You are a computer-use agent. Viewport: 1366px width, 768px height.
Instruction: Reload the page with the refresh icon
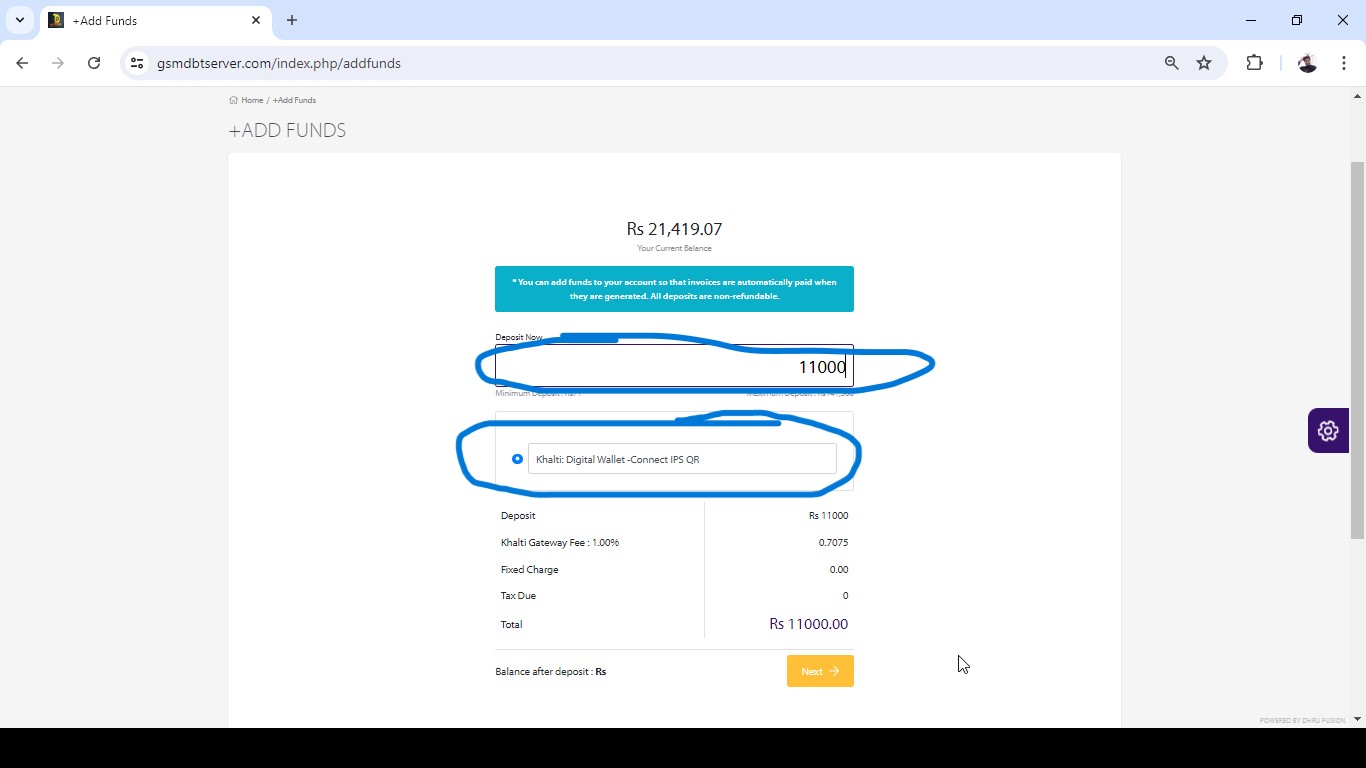[94, 63]
